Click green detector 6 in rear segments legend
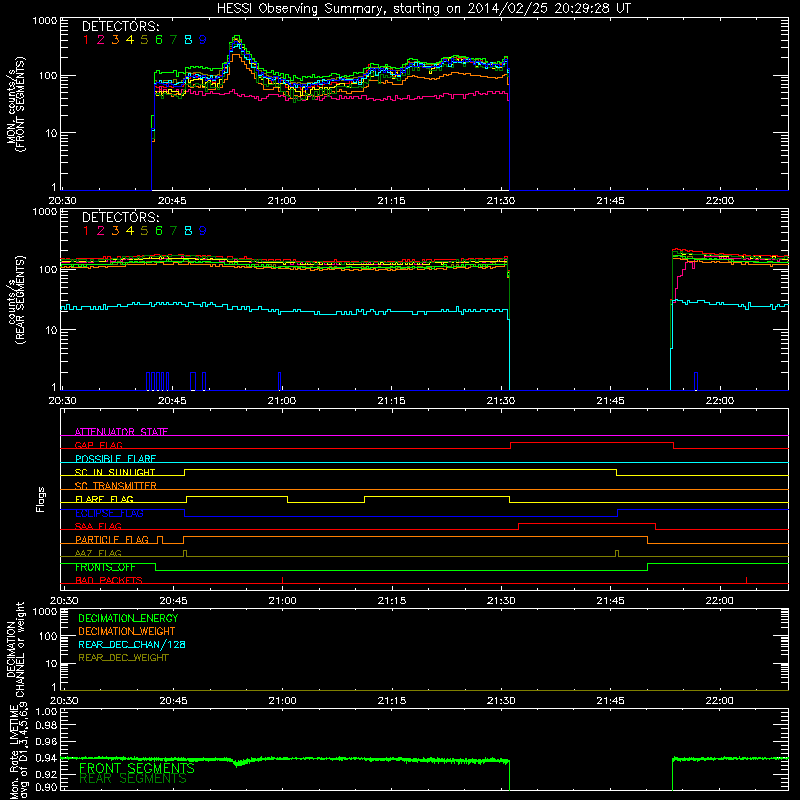 click(159, 231)
